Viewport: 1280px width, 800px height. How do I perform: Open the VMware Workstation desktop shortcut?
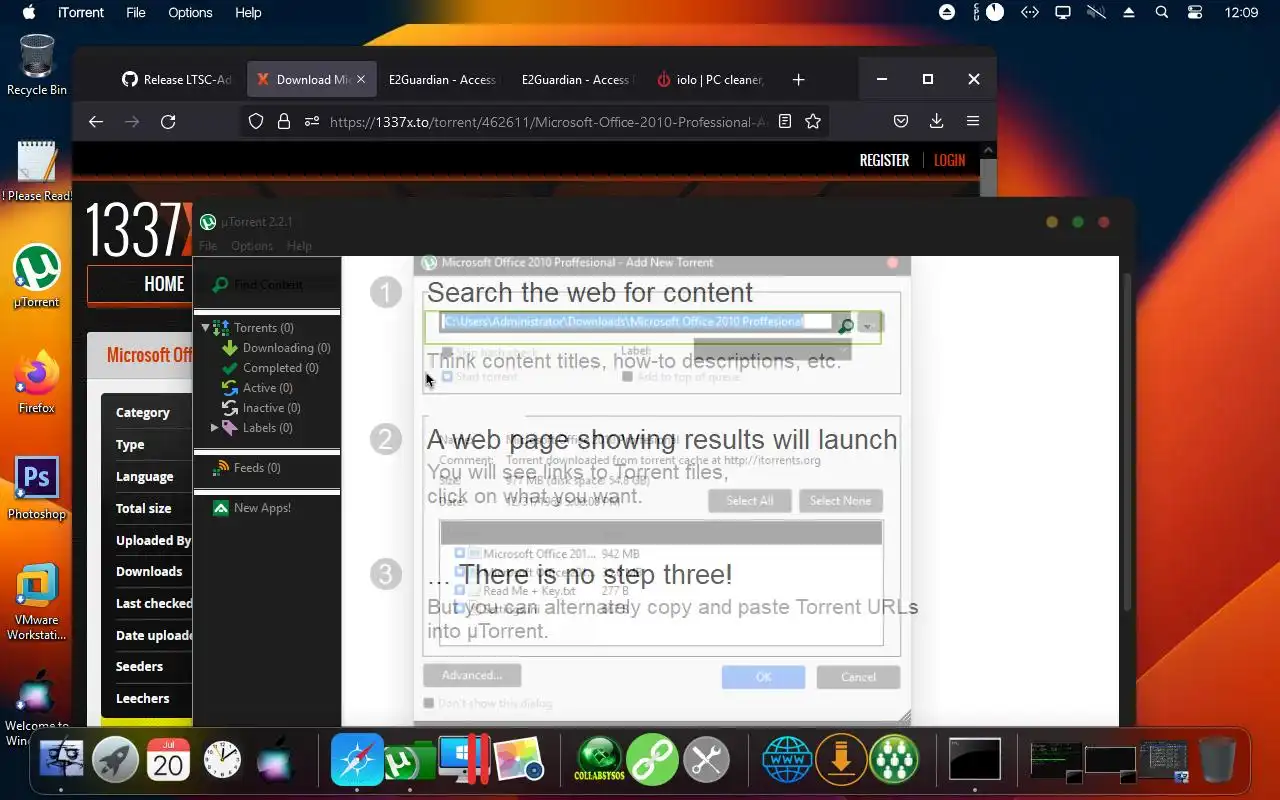[37, 602]
